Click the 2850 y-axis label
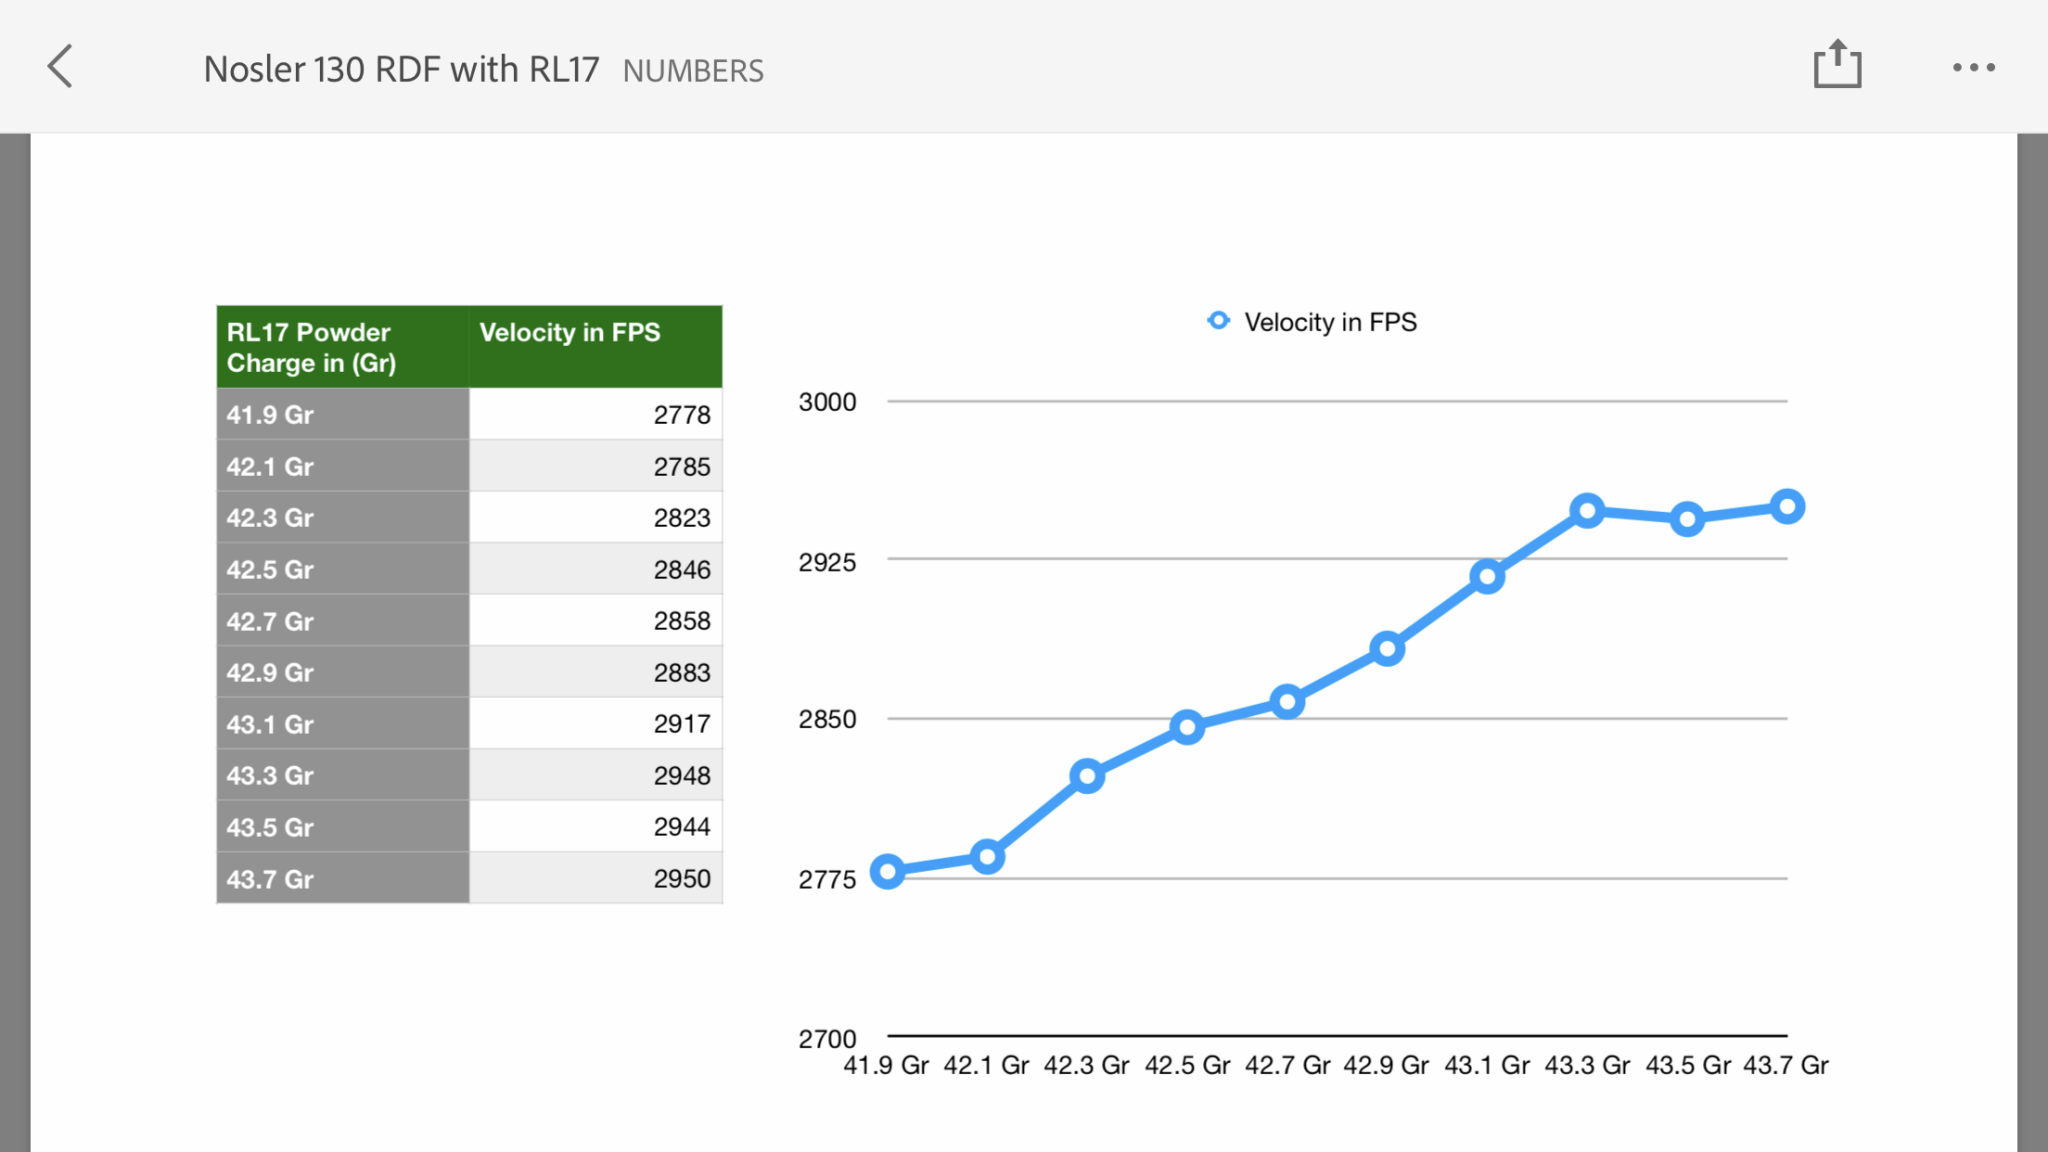This screenshot has width=2048, height=1152. pos(827,719)
